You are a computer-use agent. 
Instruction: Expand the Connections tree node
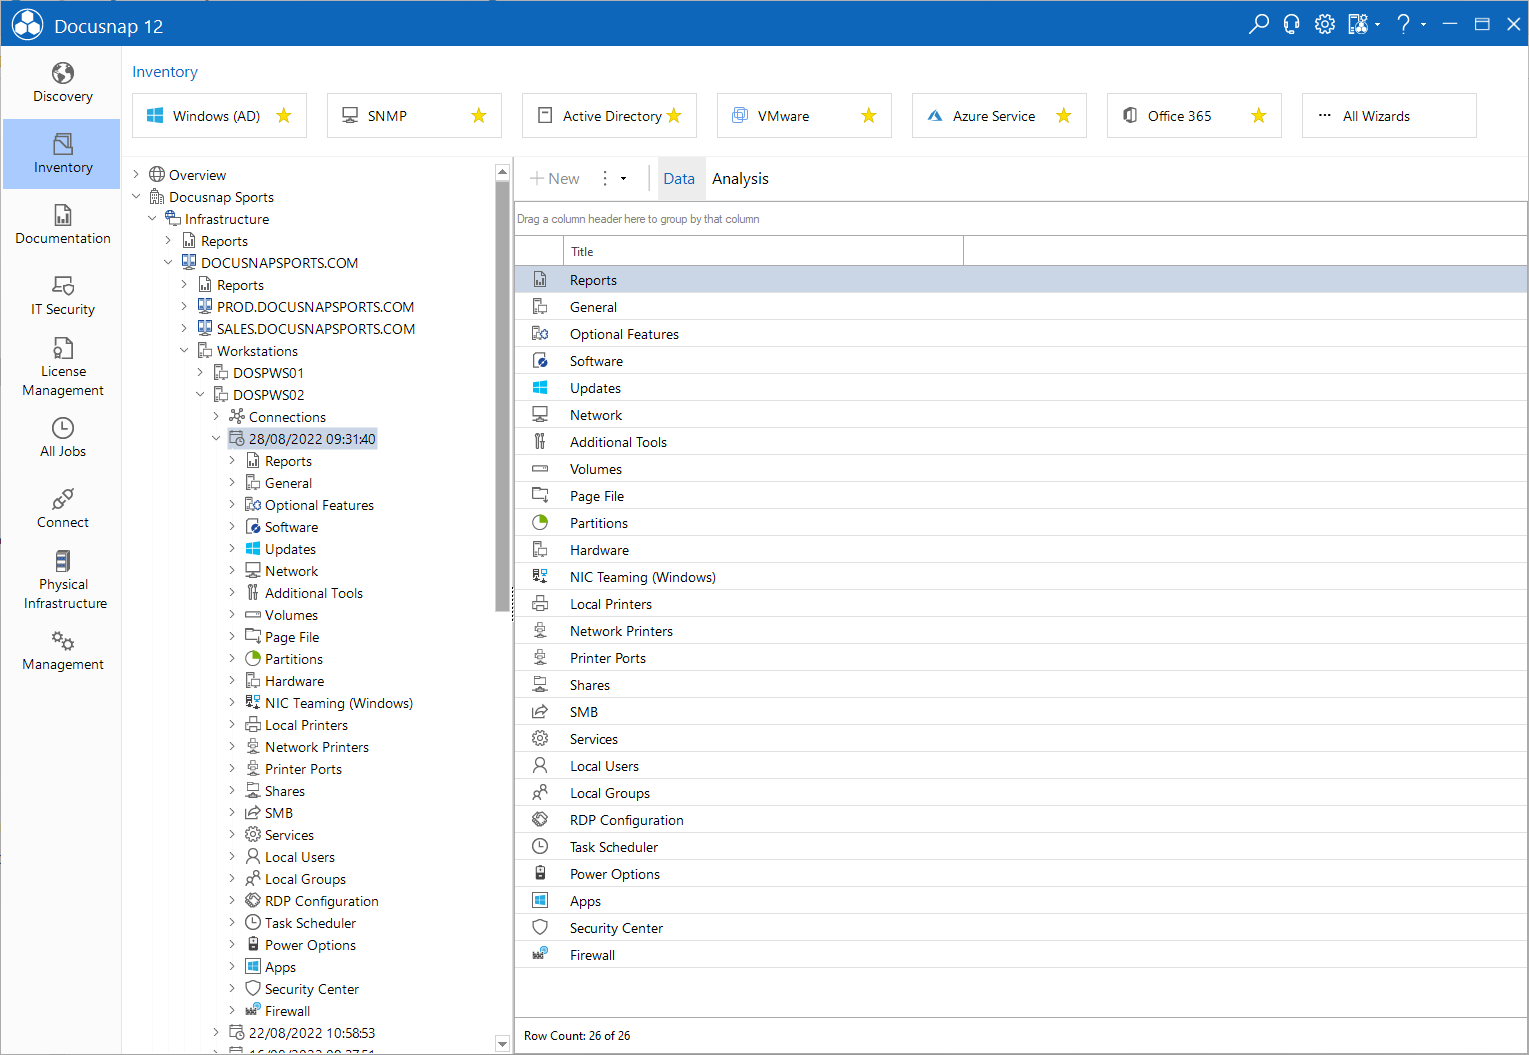(x=217, y=417)
